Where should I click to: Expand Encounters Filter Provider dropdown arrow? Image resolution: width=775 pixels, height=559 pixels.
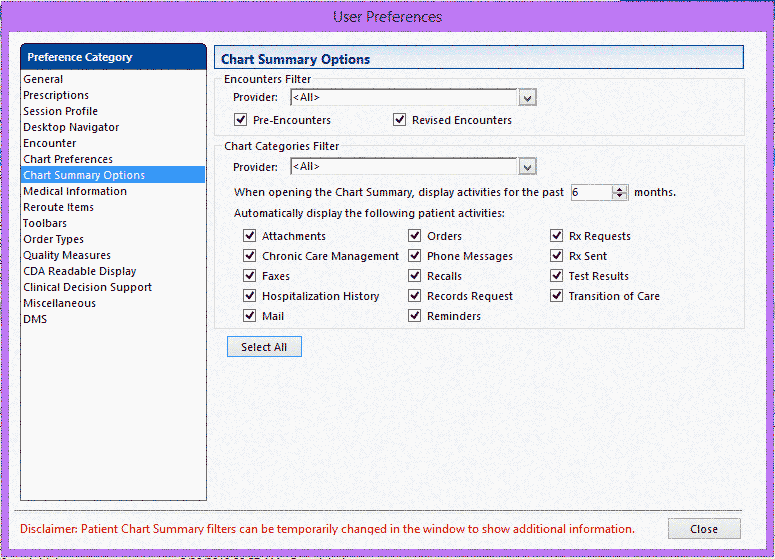tap(527, 97)
